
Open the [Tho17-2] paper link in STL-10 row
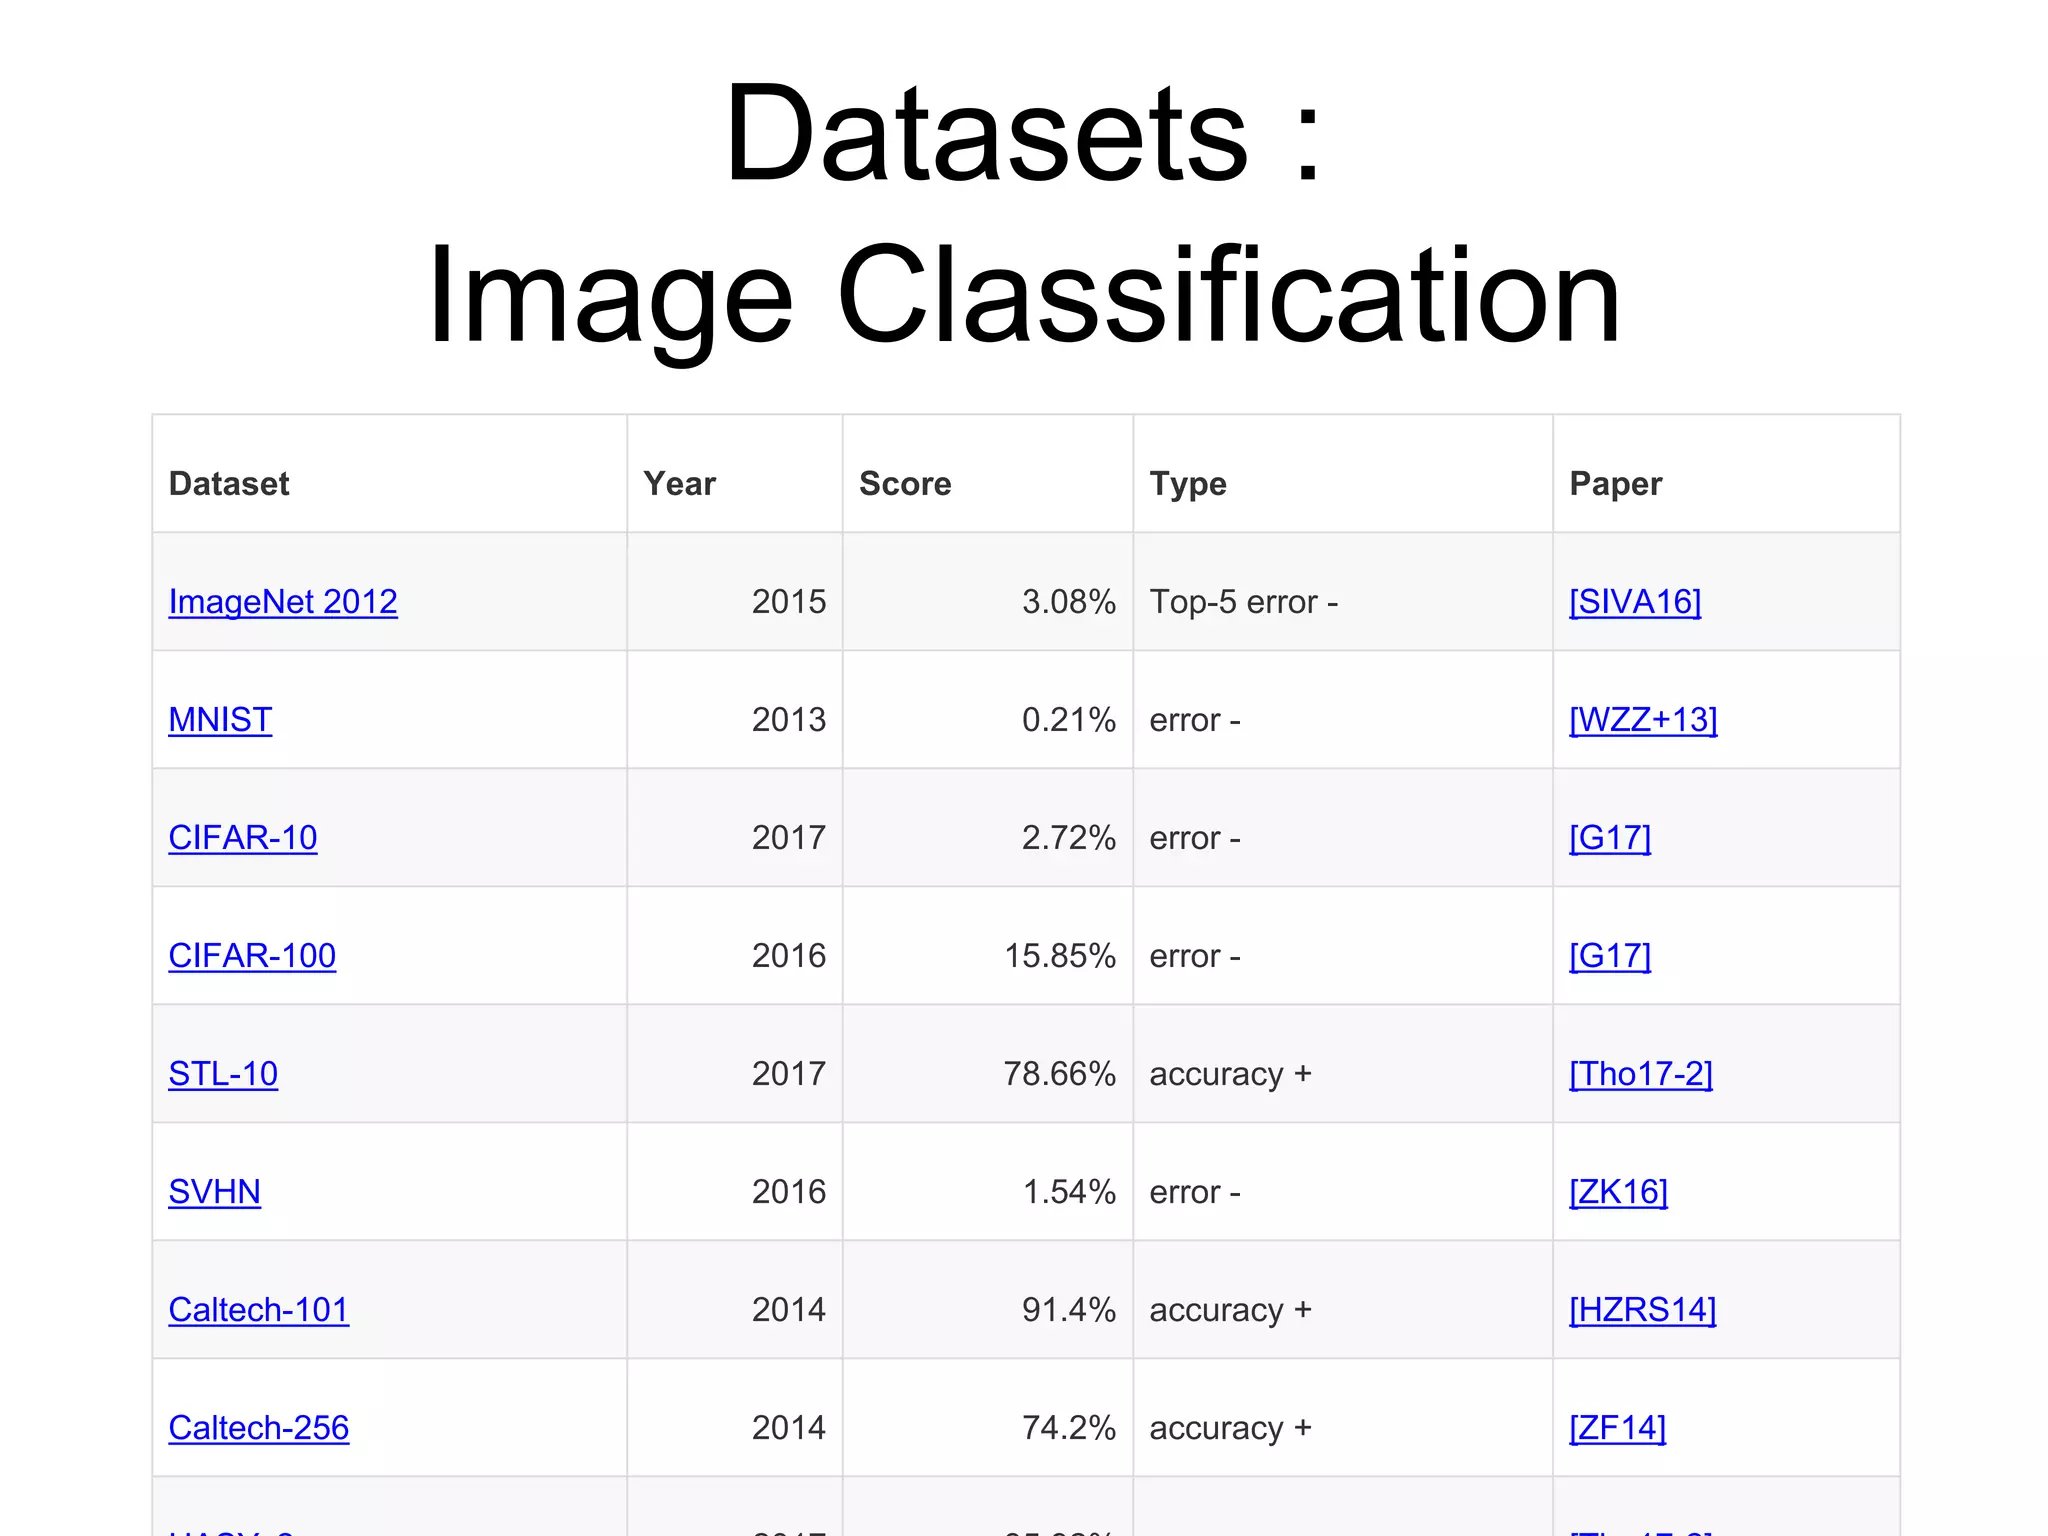[x=1641, y=1074]
